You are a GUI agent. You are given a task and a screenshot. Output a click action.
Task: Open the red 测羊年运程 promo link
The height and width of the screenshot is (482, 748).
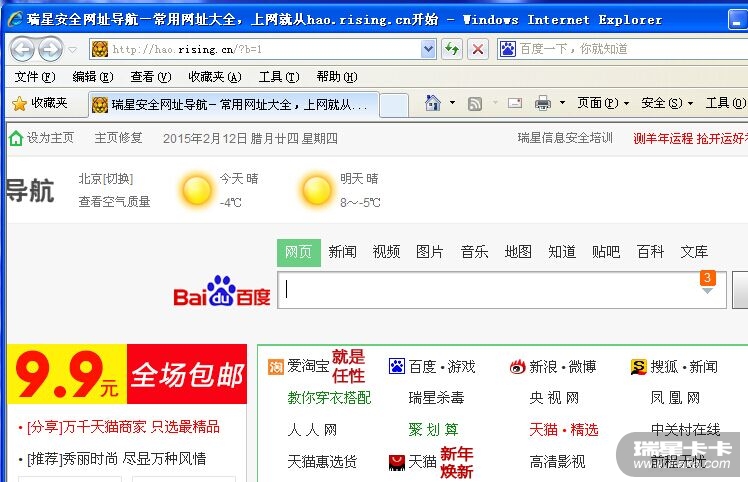(690, 138)
